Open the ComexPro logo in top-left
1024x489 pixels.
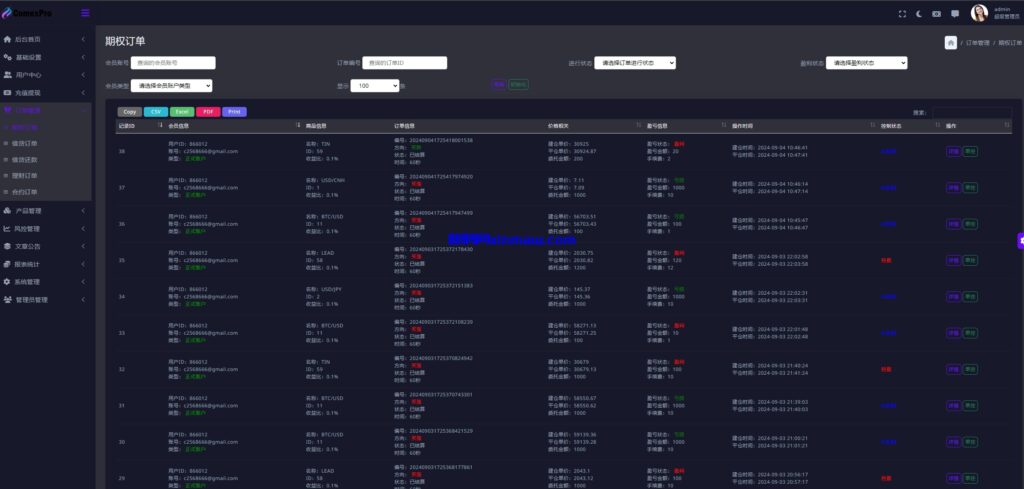[27, 13]
